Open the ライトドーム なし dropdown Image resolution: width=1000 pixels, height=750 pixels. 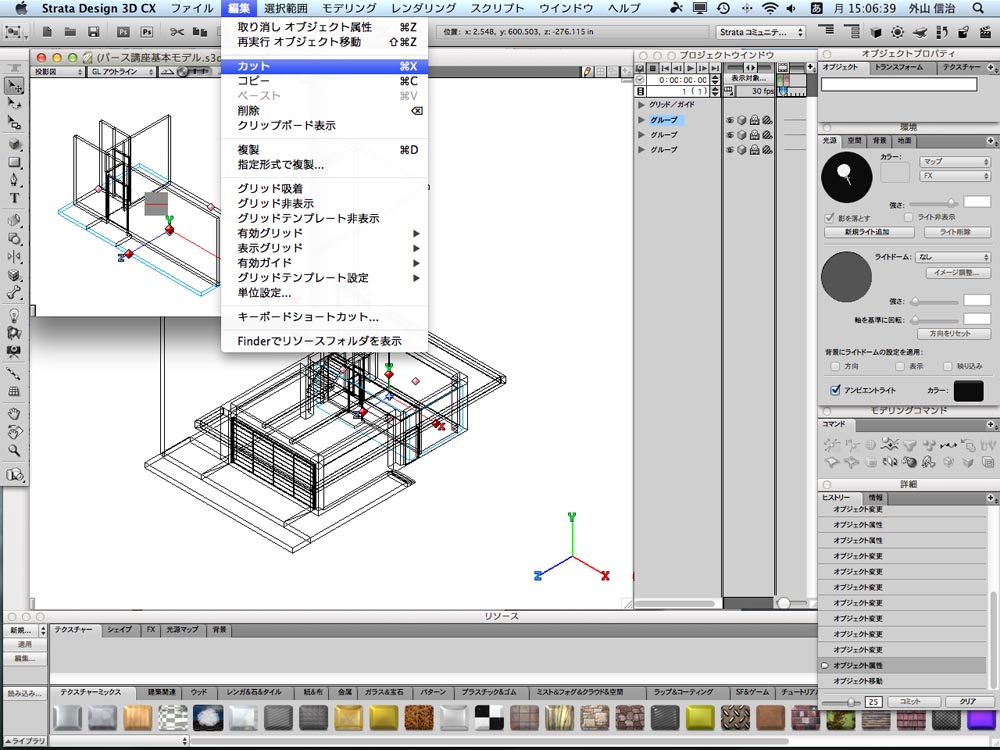click(x=953, y=257)
